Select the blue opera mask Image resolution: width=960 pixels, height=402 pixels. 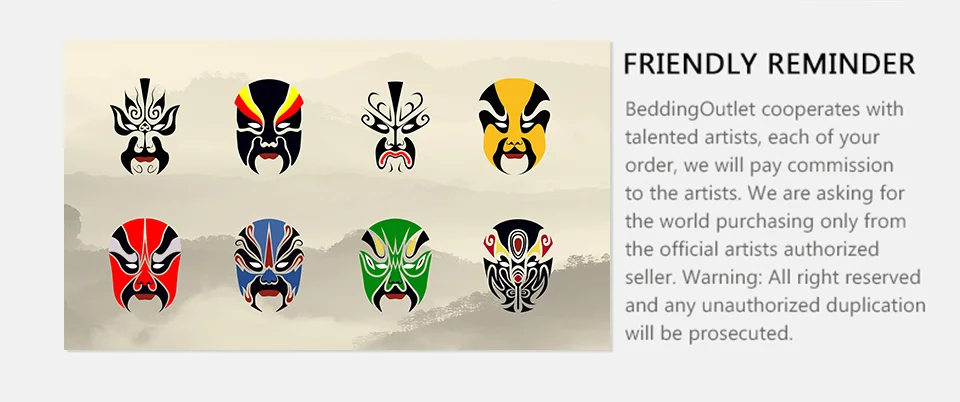[269, 265]
